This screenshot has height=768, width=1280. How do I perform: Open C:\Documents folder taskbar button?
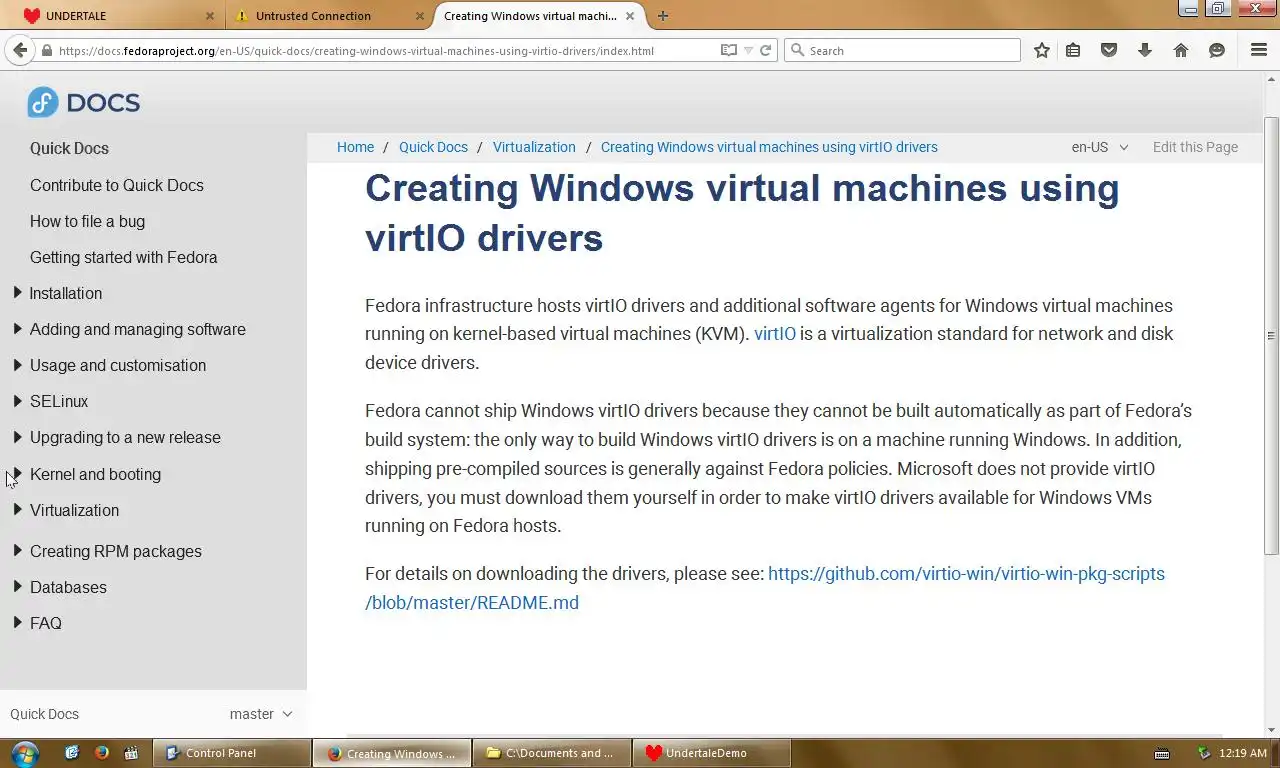pyautogui.click(x=551, y=753)
